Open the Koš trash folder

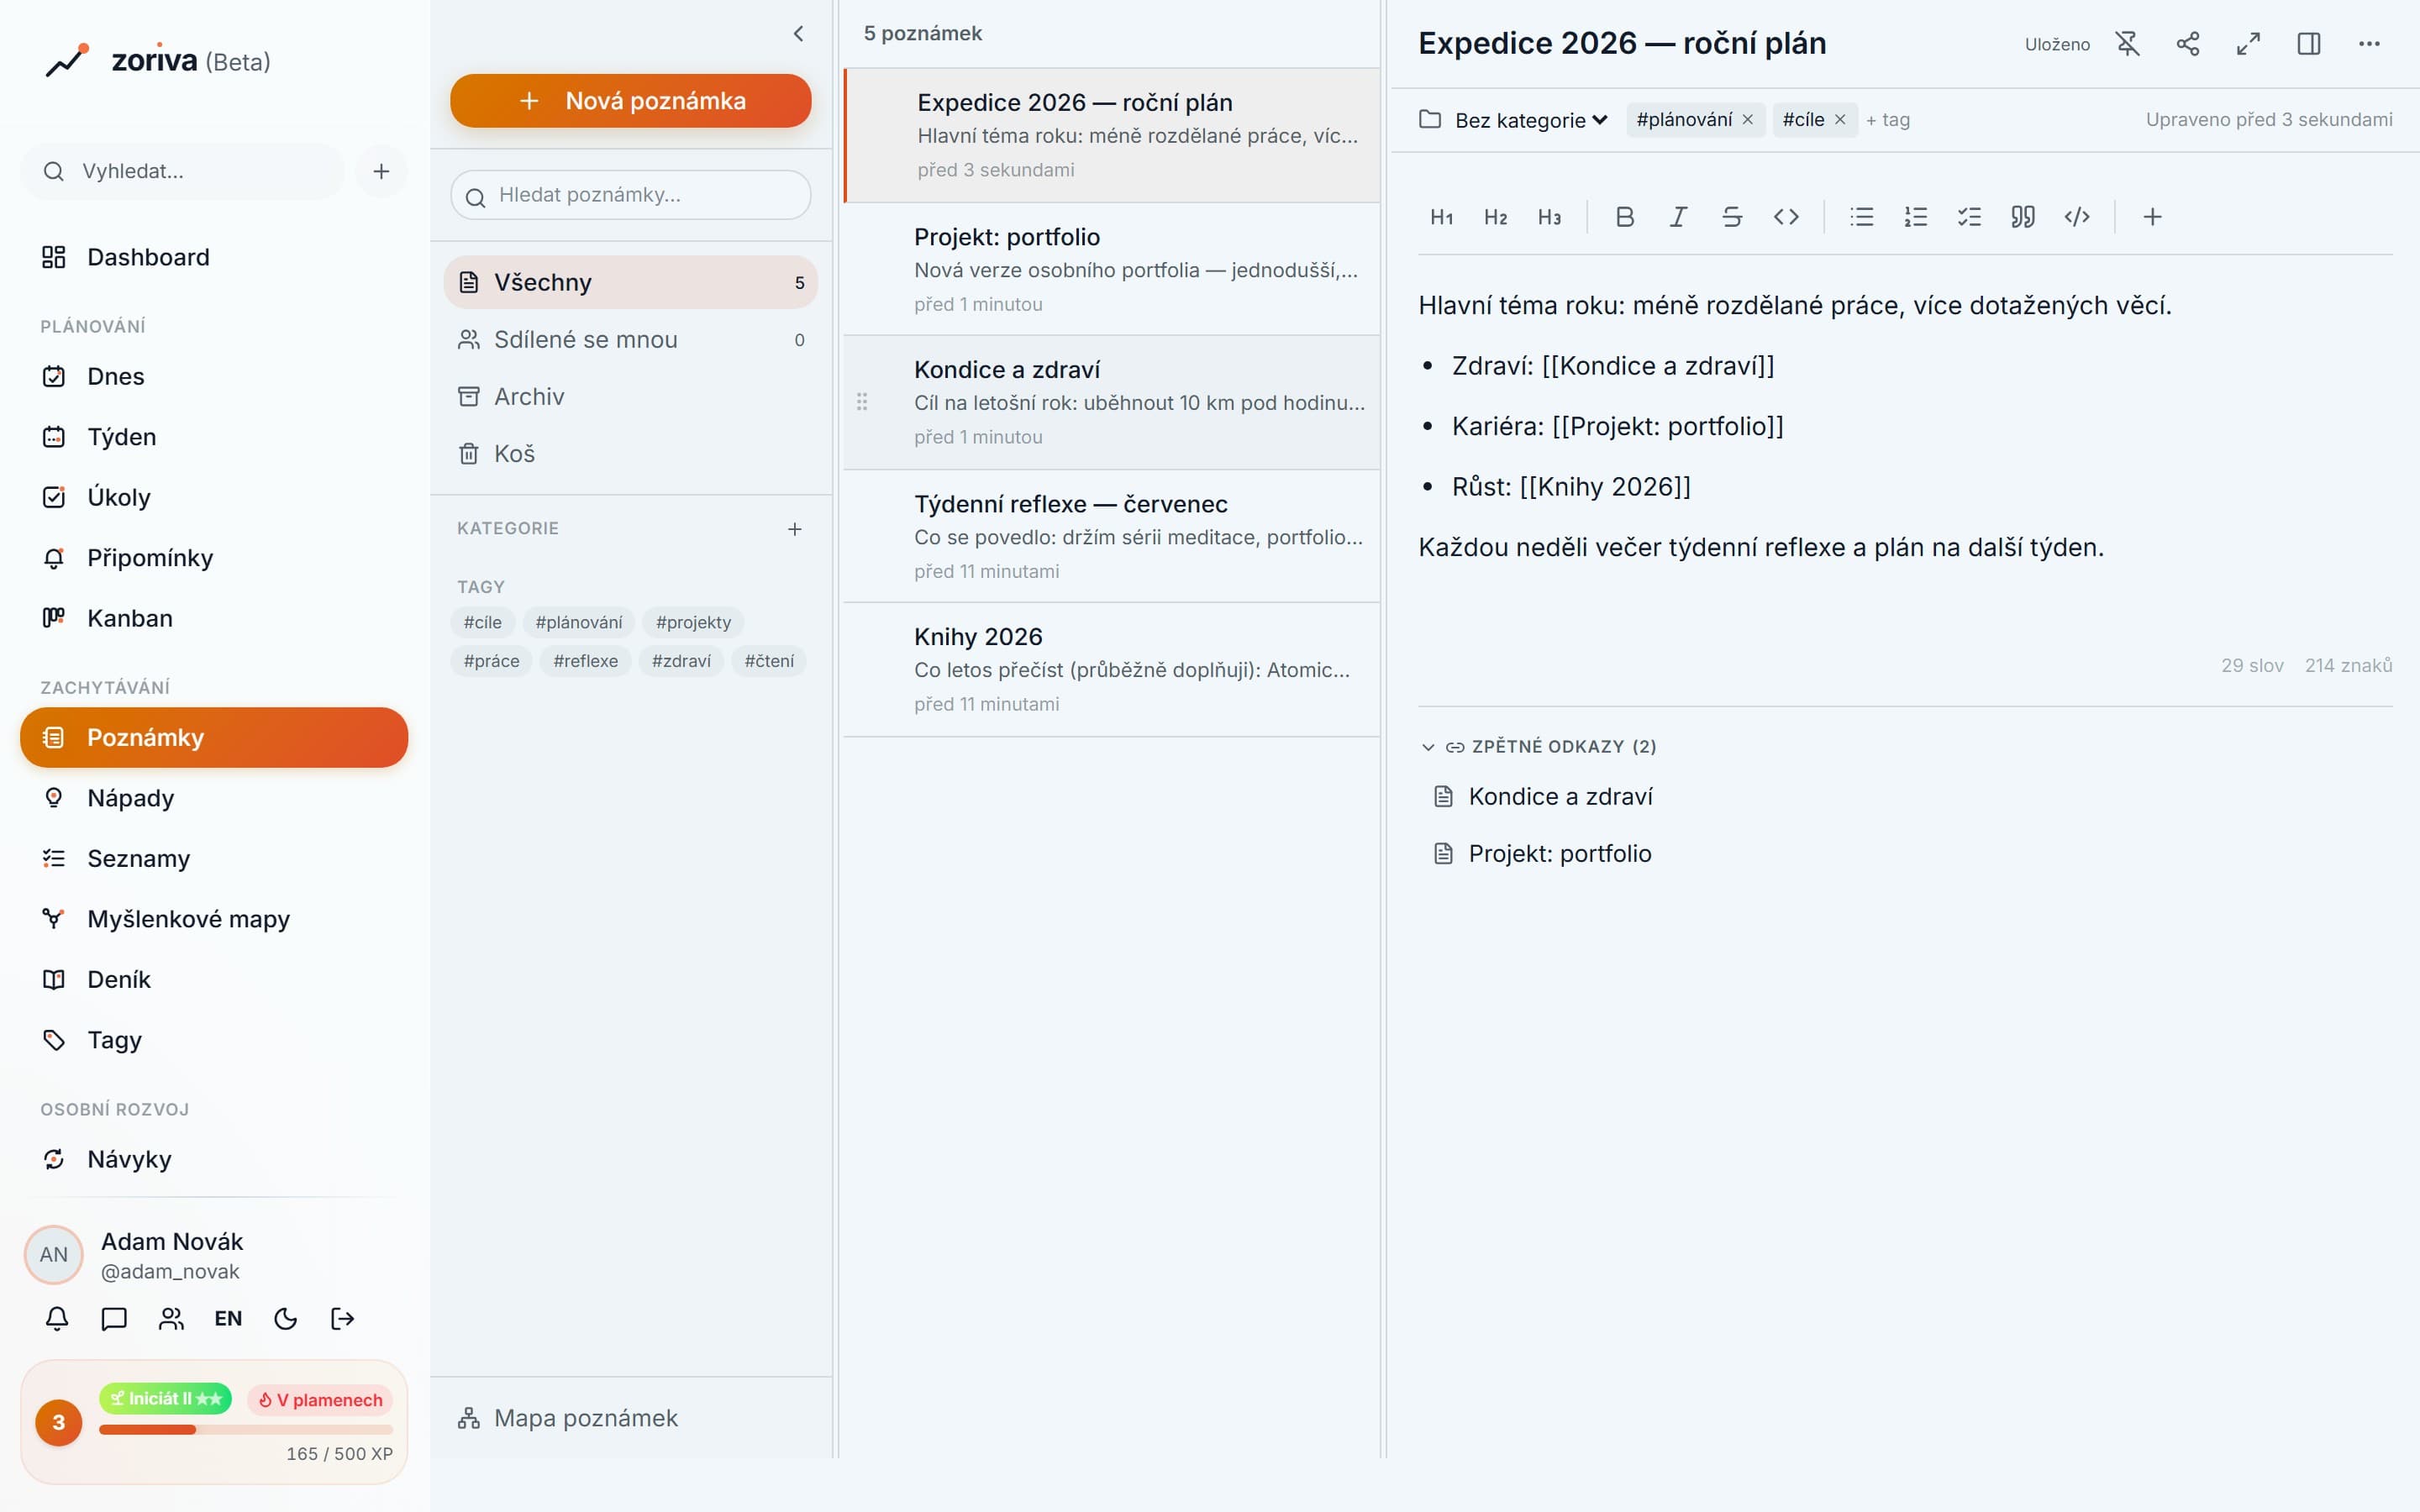tap(631, 454)
